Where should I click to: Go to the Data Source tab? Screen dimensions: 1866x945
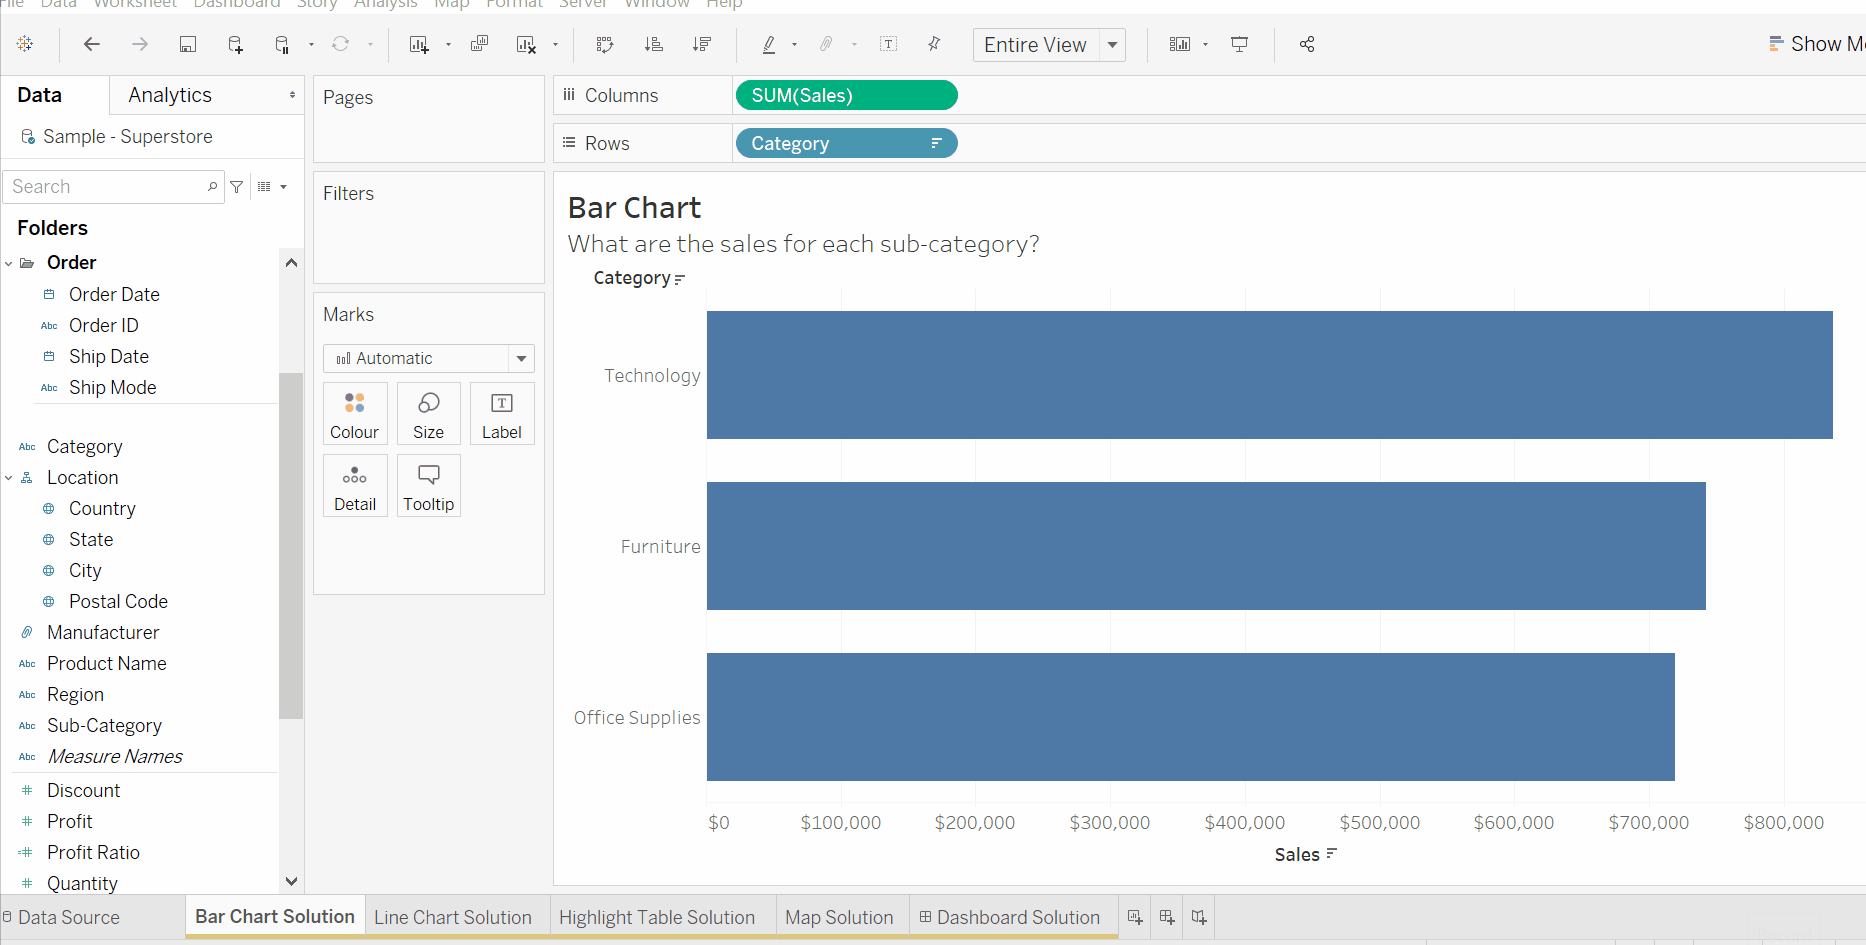tap(61, 917)
